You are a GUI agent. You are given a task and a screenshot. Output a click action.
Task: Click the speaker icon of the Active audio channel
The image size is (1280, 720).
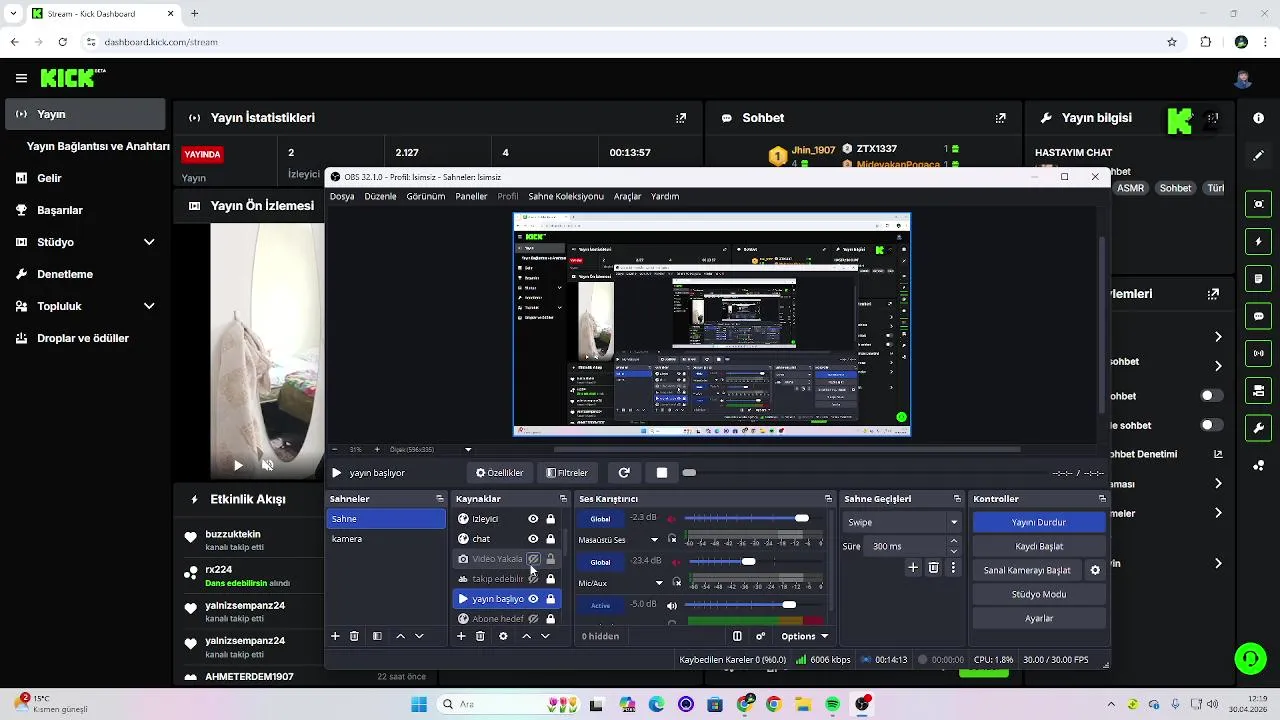[672, 605]
